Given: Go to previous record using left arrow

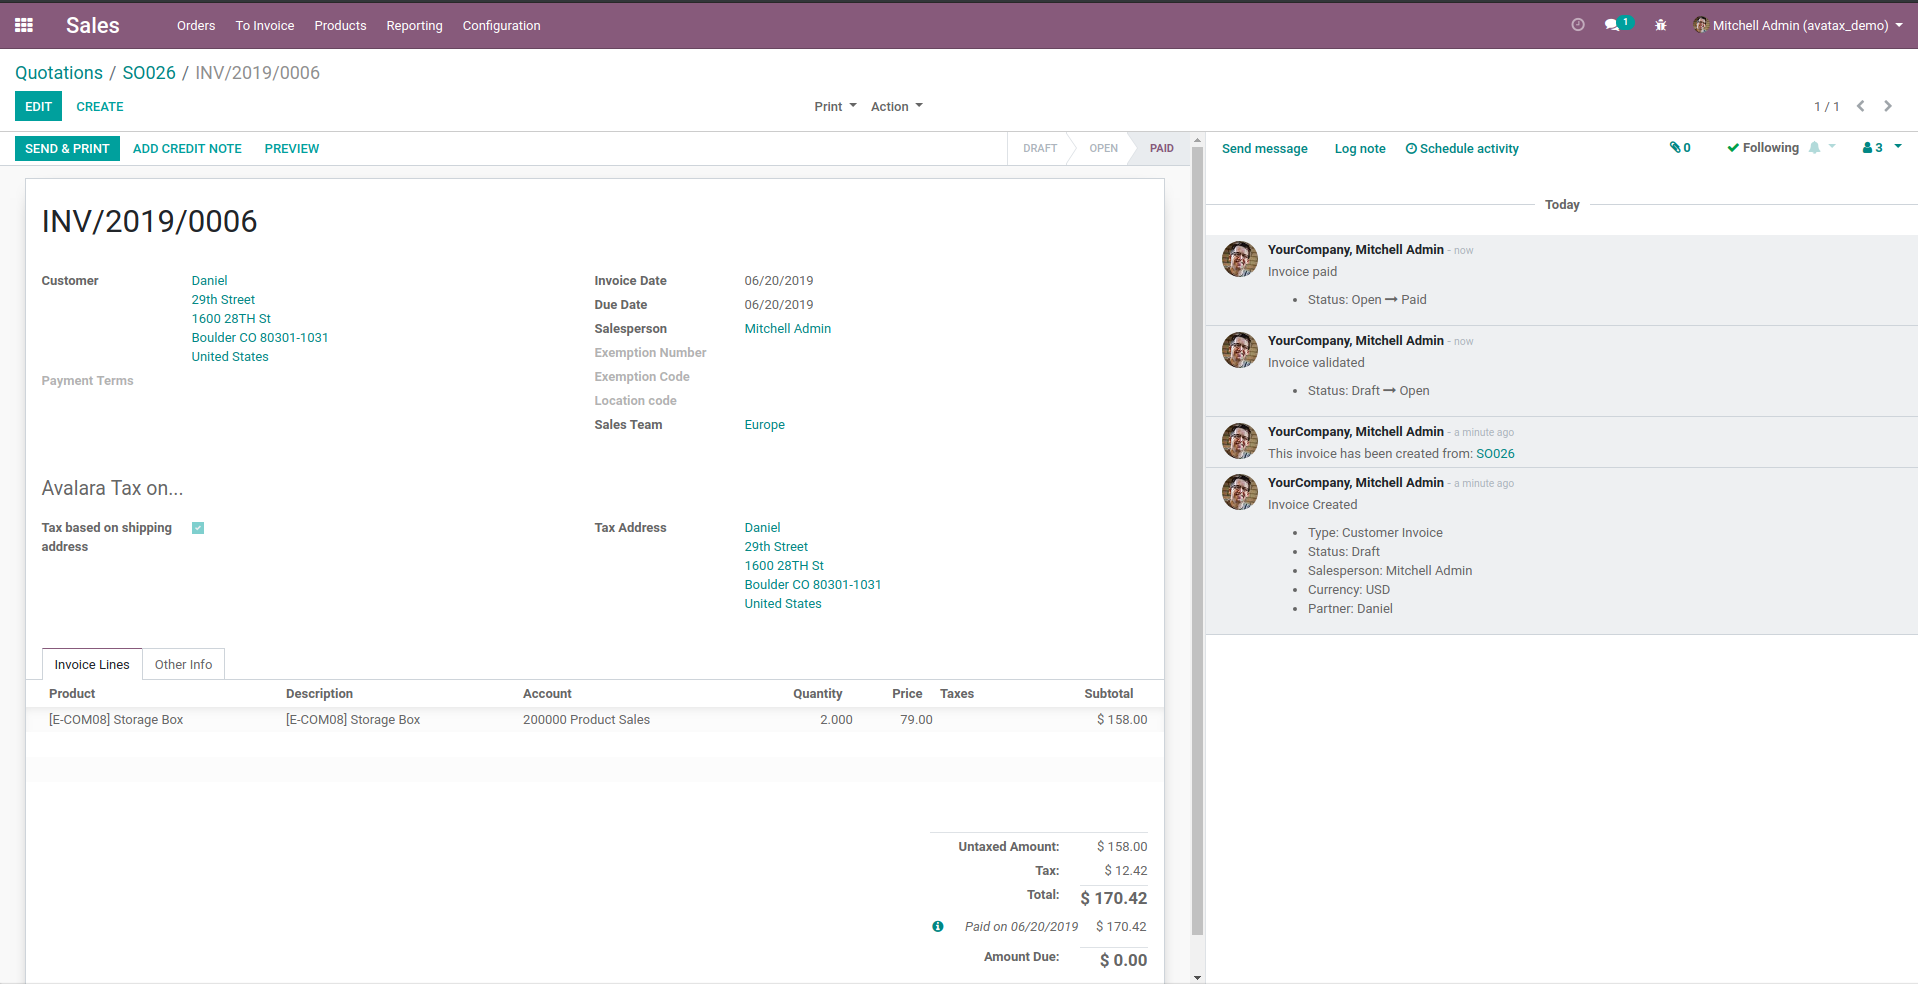Looking at the screenshot, I should [1860, 106].
